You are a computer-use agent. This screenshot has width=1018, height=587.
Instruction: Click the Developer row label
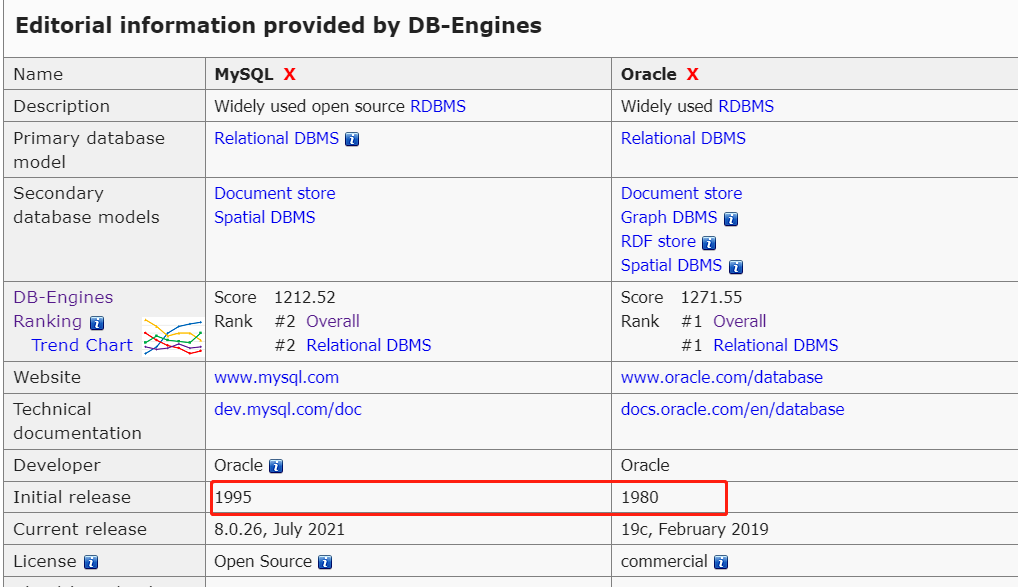[57, 466]
